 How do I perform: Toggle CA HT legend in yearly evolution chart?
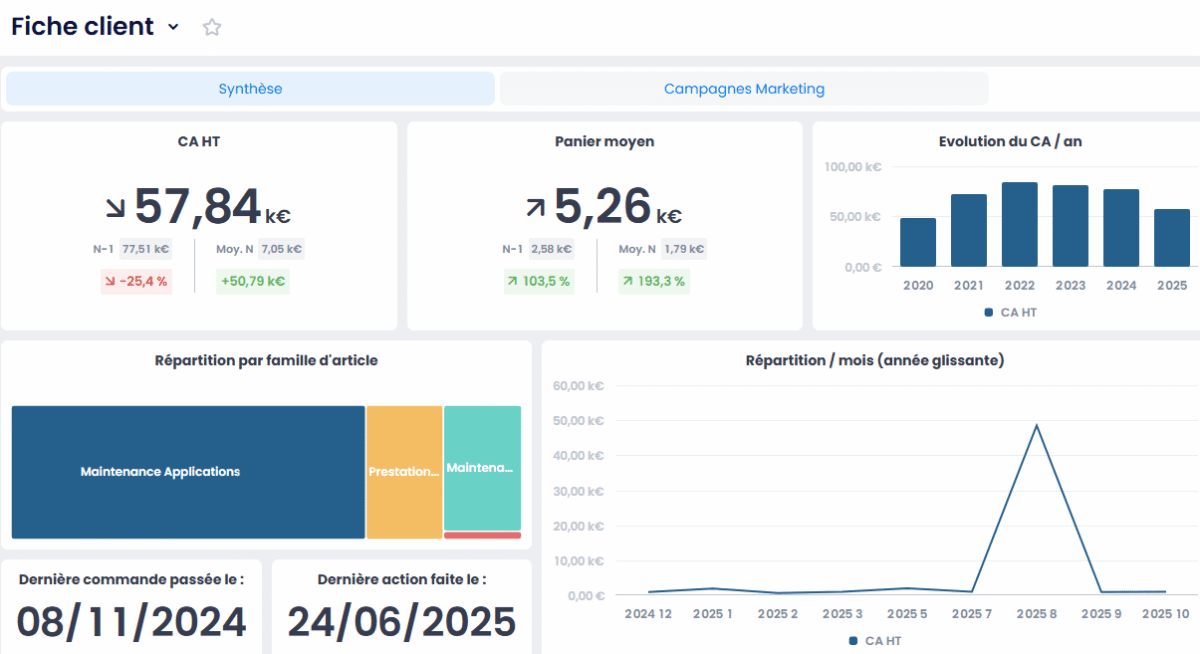tap(1010, 312)
